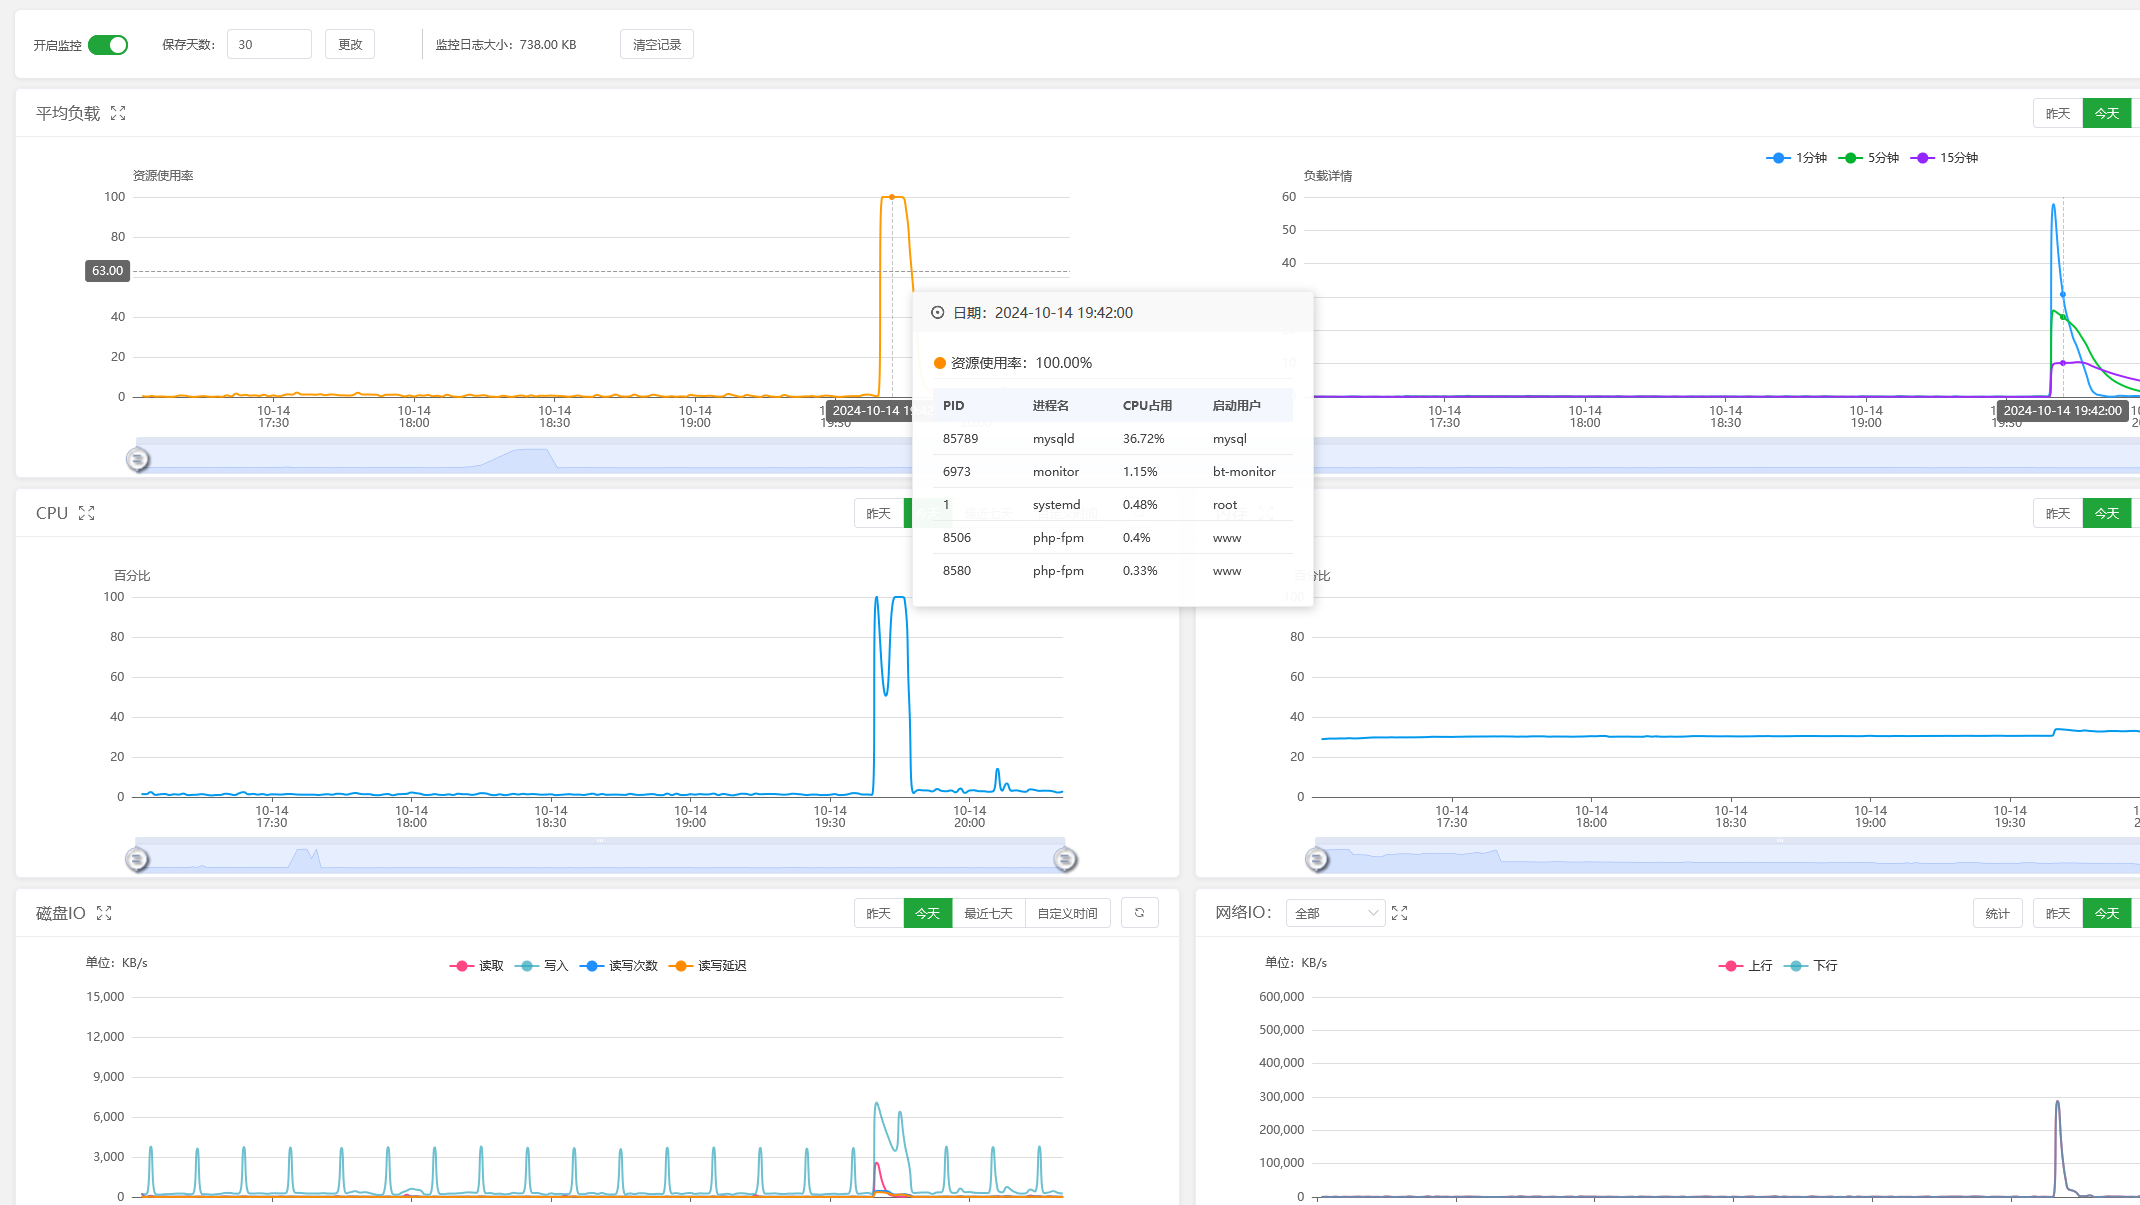
Task: Click the CPU zoom slider right handle
Action: pyautogui.click(x=1065, y=859)
